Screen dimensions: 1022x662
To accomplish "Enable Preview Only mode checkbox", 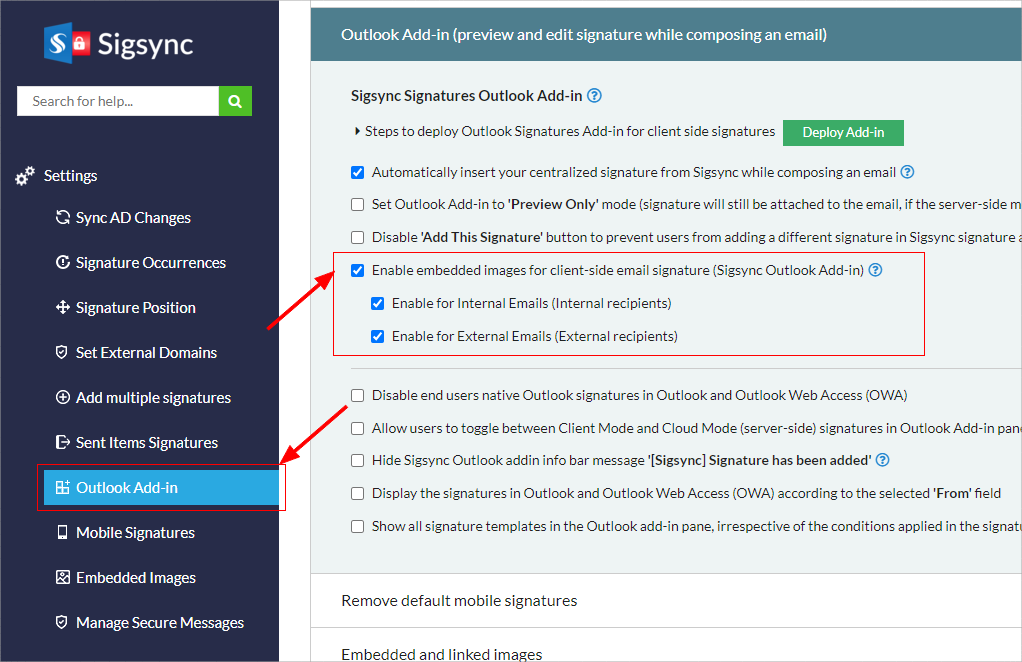I will (358, 205).
